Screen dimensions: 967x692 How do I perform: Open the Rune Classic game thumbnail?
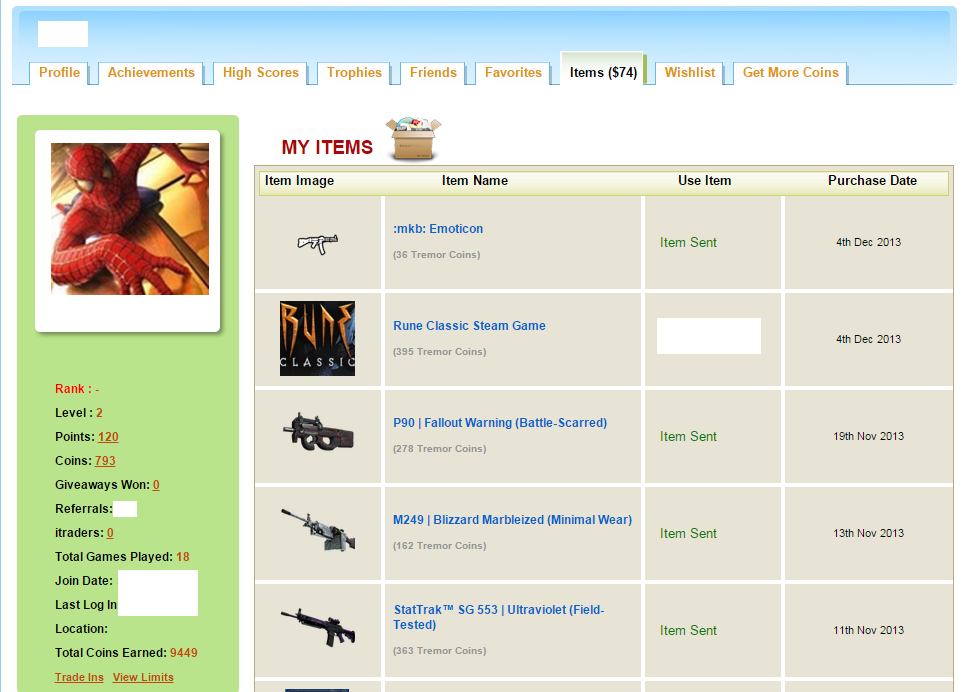[x=317, y=339]
